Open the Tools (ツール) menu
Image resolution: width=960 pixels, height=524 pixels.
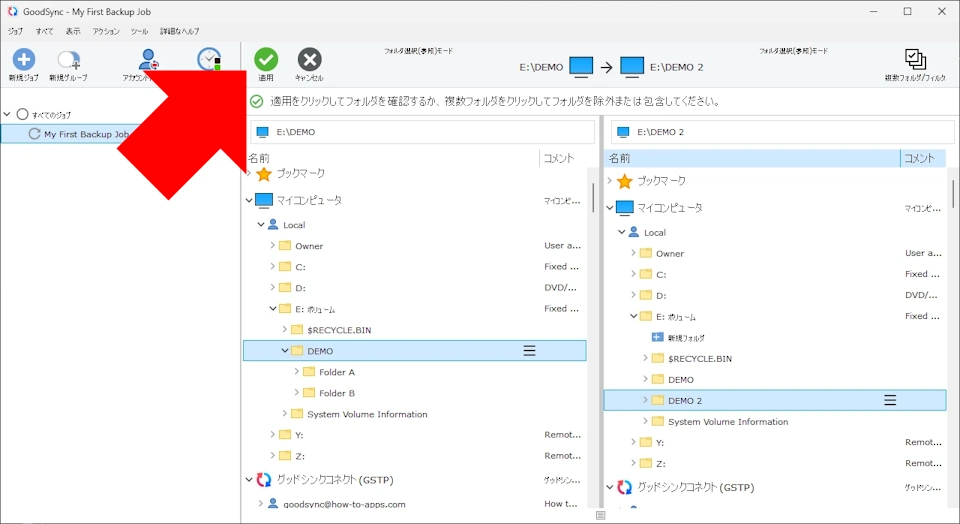[x=139, y=31]
